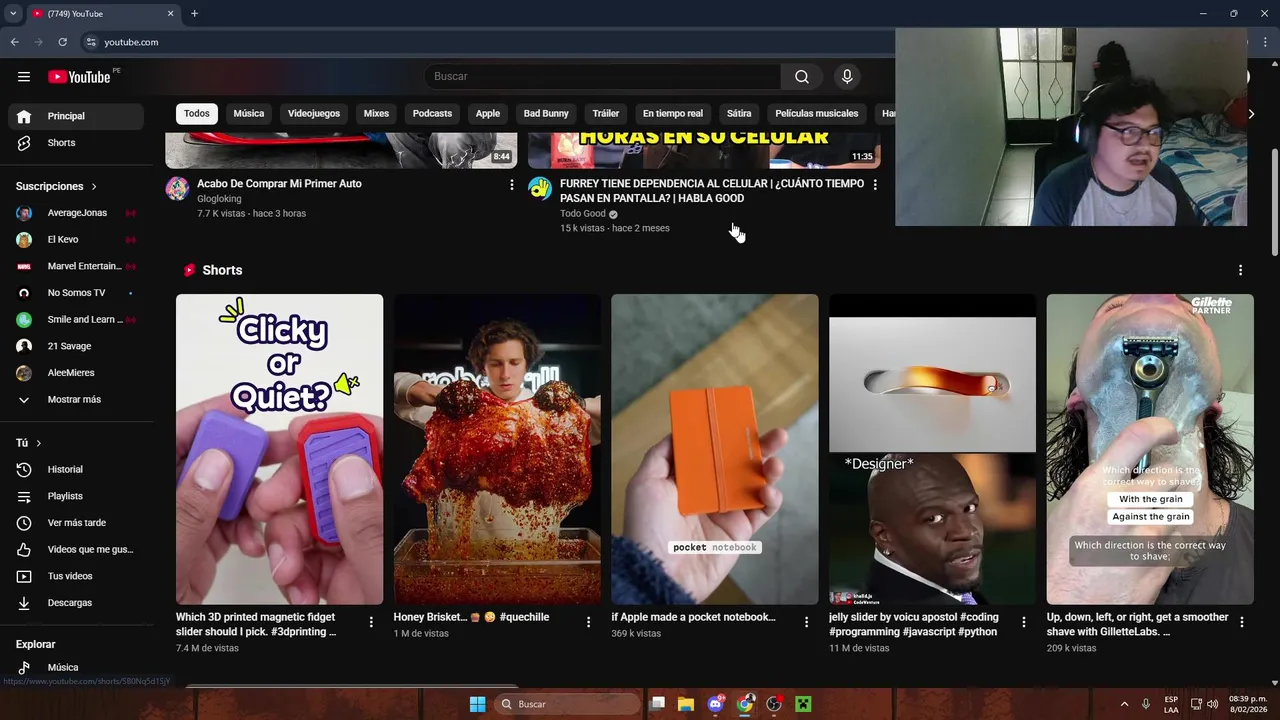Open Shorts section options menu
Screen dimensions: 1280x720
[x=1240, y=271]
